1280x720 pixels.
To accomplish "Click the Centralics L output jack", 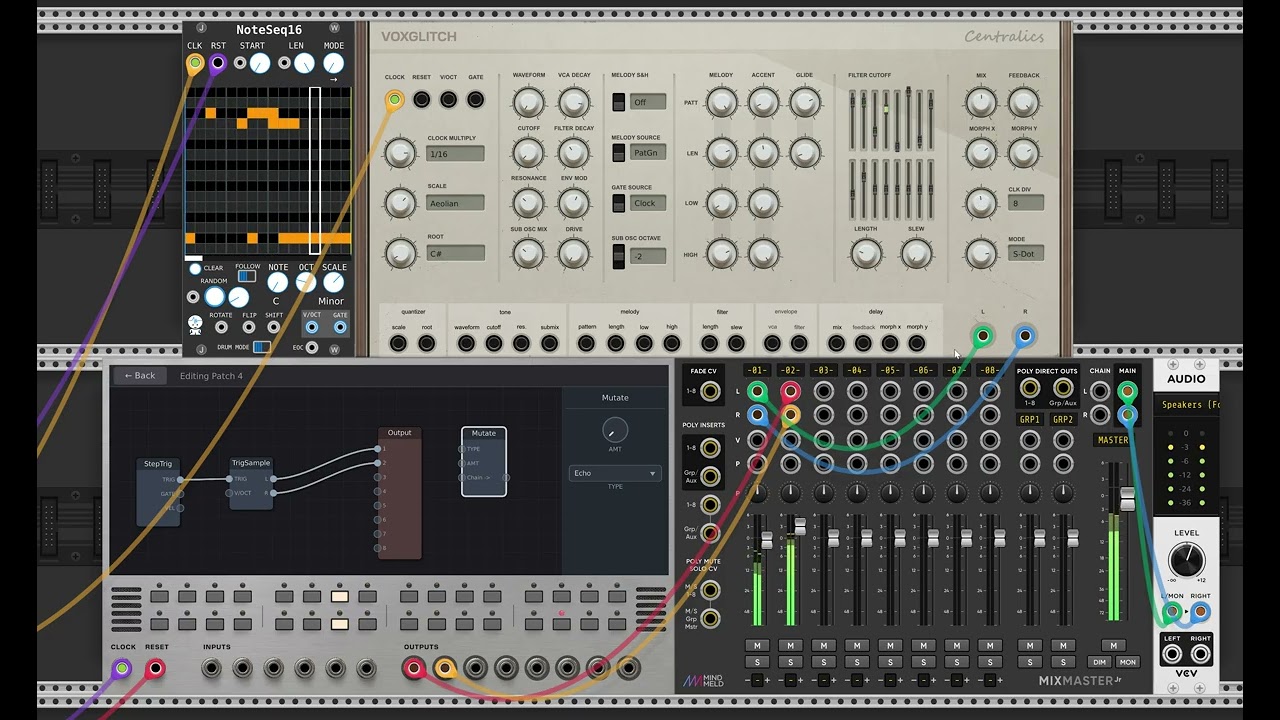I will pyautogui.click(x=982, y=336).
